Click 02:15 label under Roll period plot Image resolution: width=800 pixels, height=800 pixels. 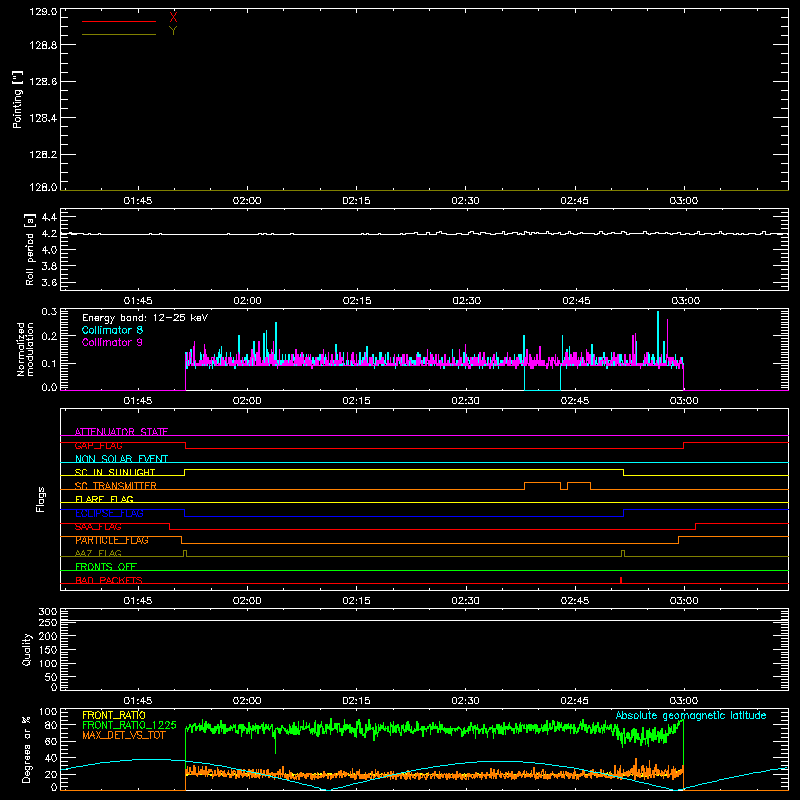coord(357,301)
